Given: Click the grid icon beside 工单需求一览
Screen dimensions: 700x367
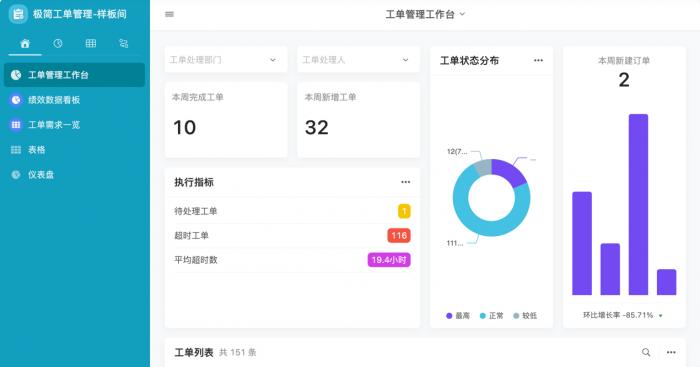Looking at the screenshot, I should tap(16, 125).
